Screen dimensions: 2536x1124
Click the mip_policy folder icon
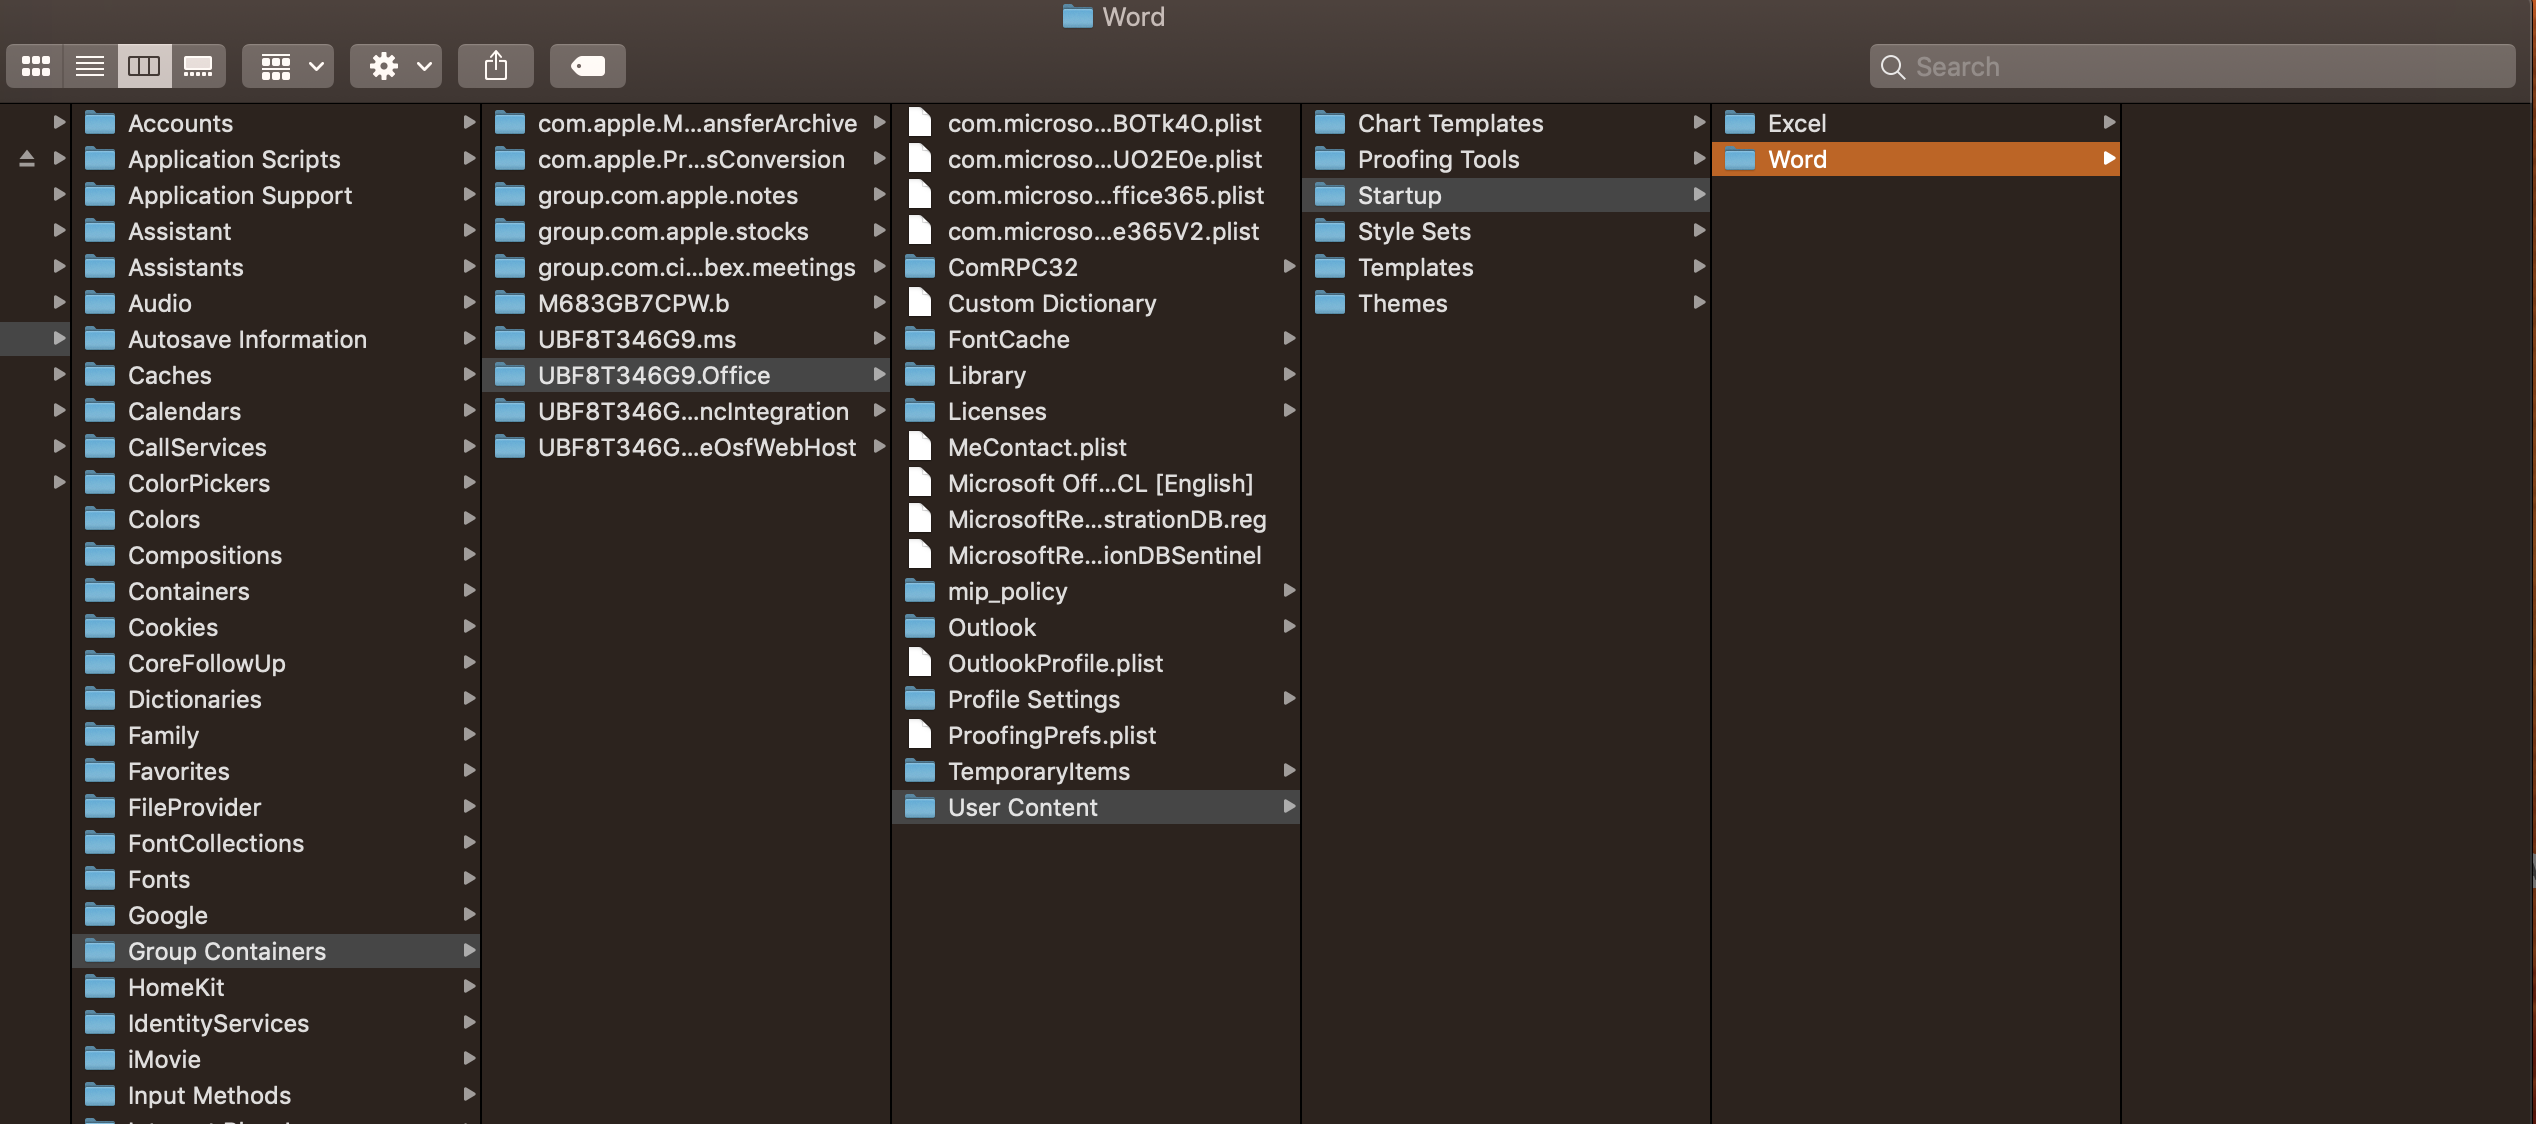tap(920, 590)
